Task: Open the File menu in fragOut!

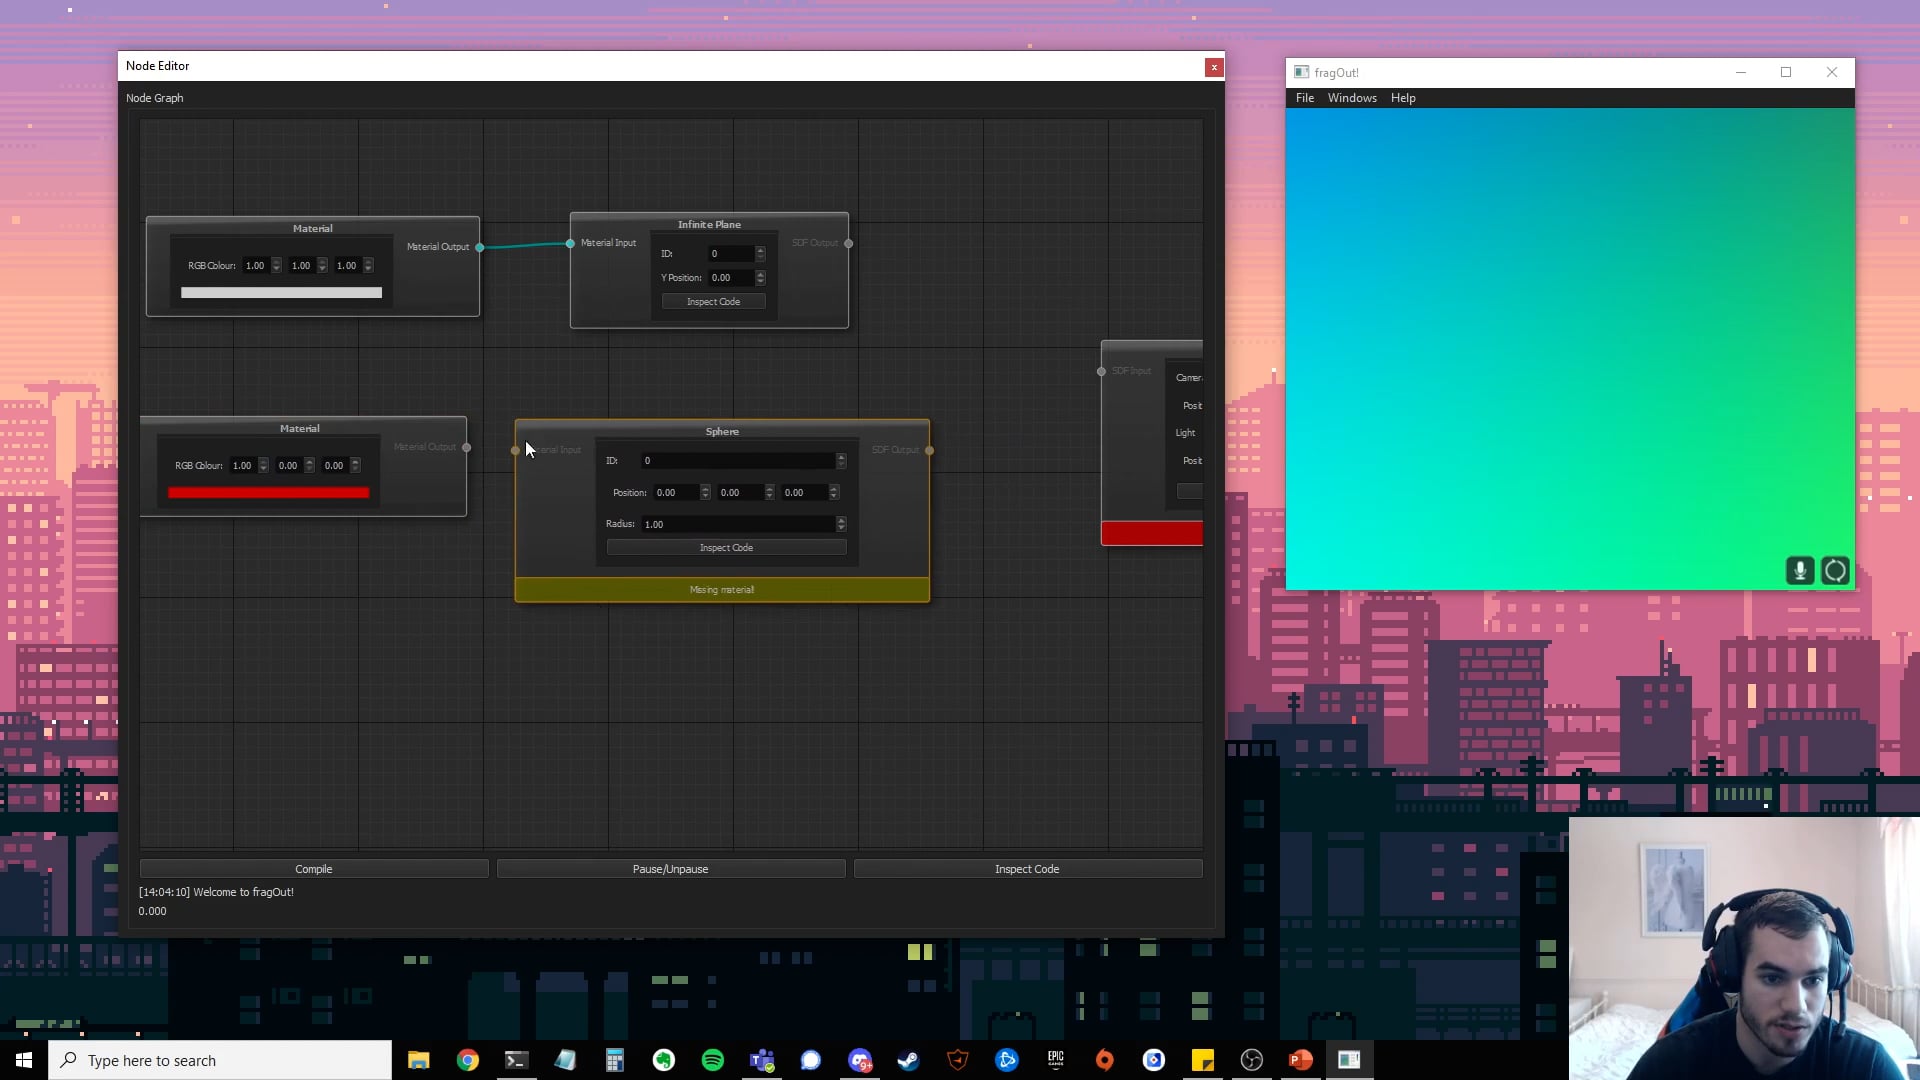Action: point(1305,98)
